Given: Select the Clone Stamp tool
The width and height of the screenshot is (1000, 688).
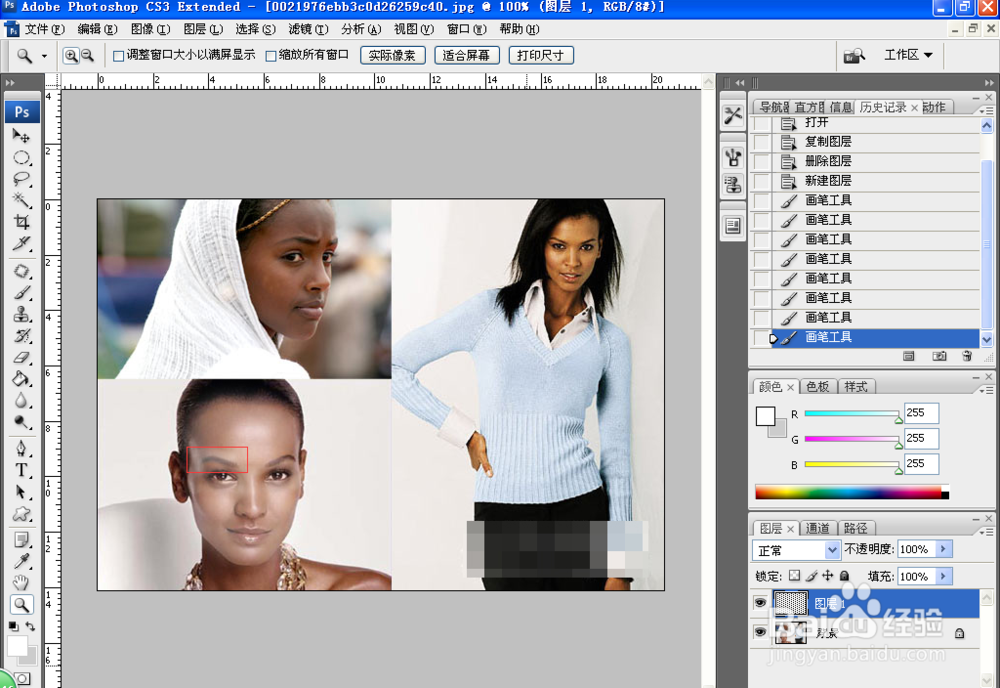Looking at the screenshot, I should 22,314.
